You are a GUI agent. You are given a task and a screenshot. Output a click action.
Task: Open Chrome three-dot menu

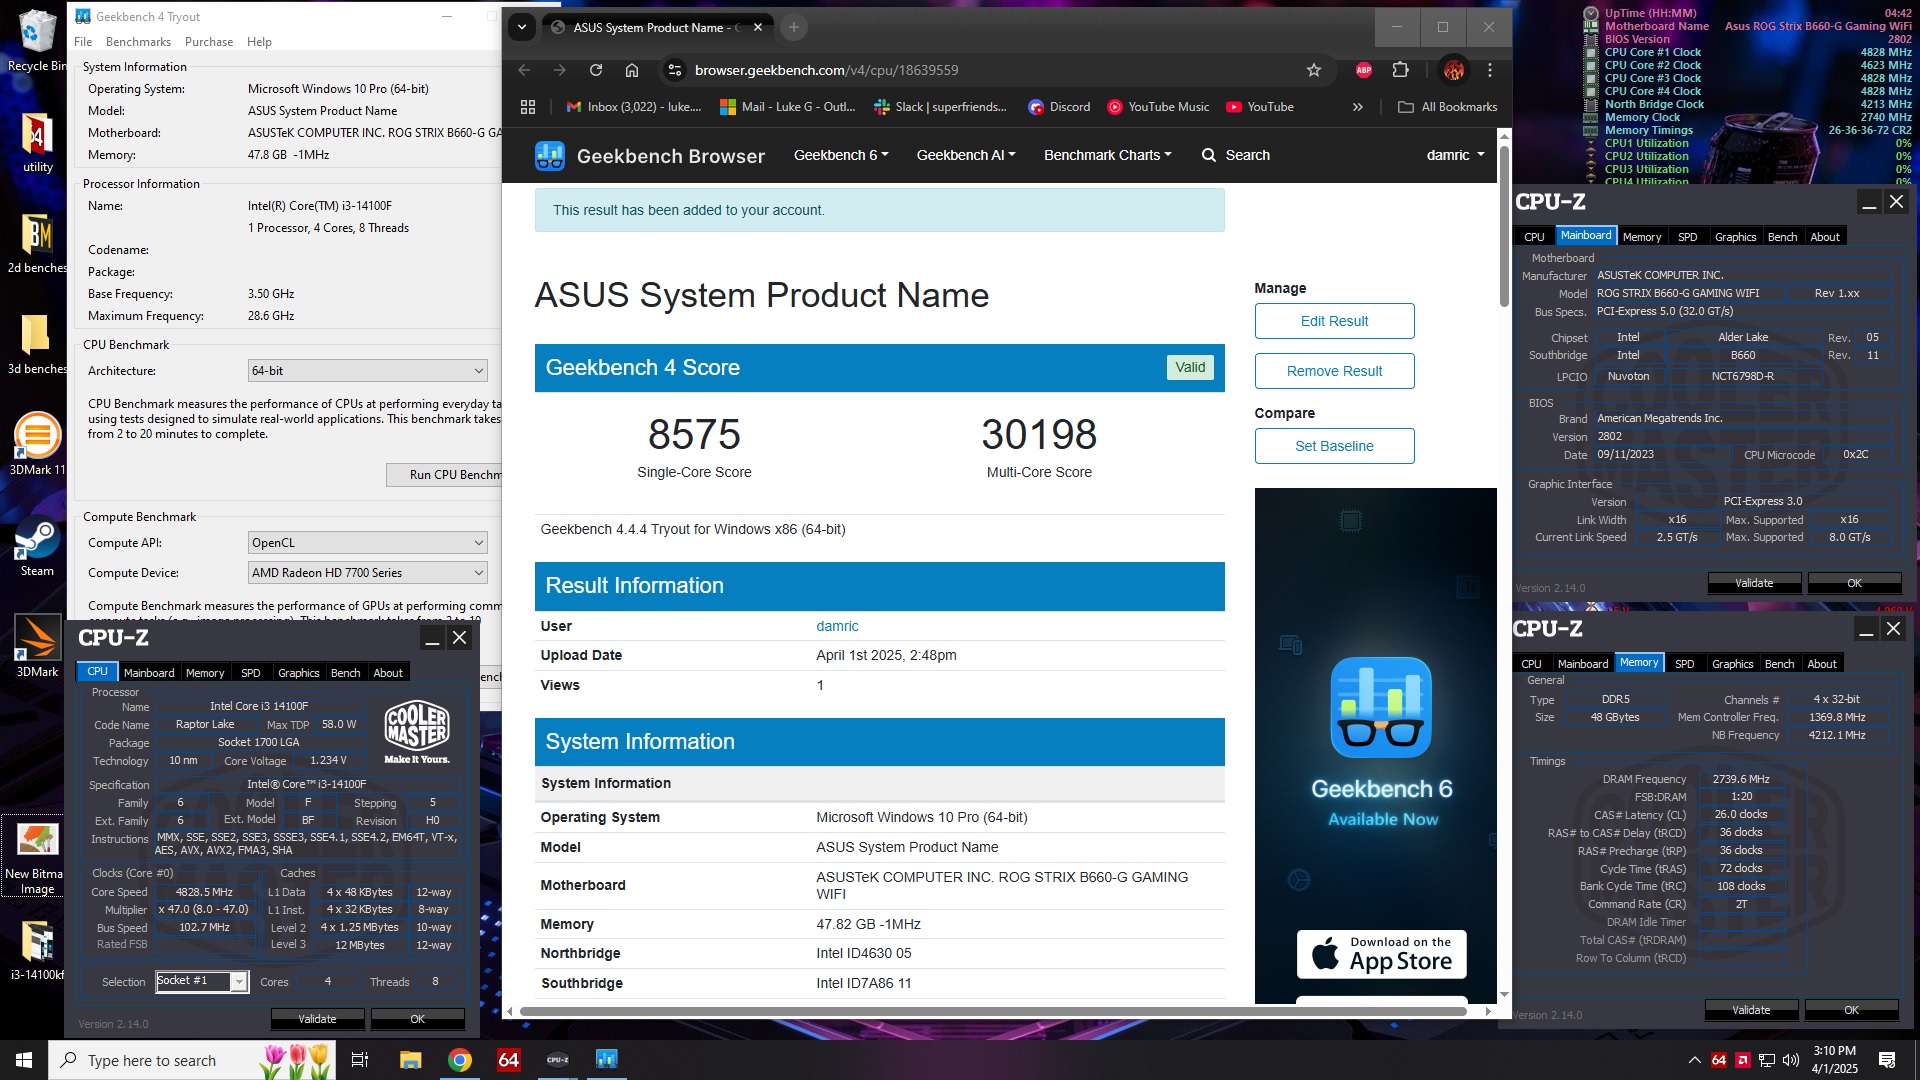pyautogui.click(x=1490, y=70)
